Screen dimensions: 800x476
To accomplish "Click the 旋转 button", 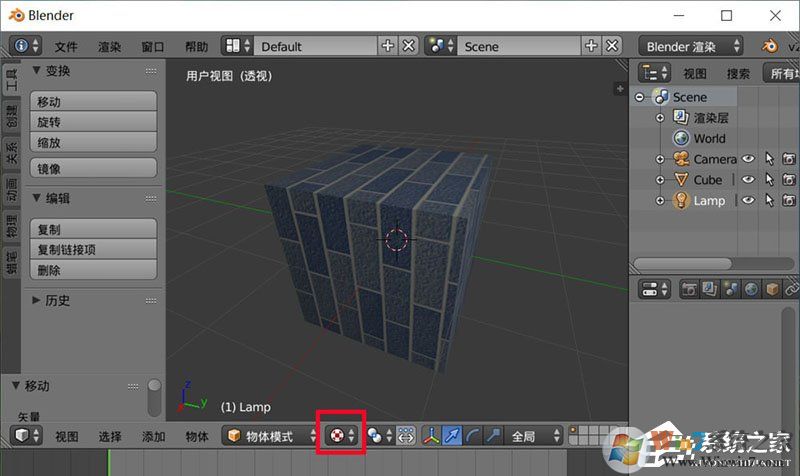I will (x=93, y=122).
